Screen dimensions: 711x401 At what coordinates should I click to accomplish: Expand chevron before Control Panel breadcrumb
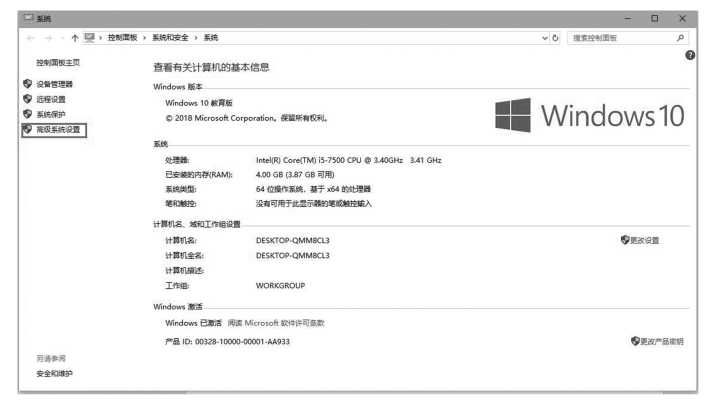[100, 38]
